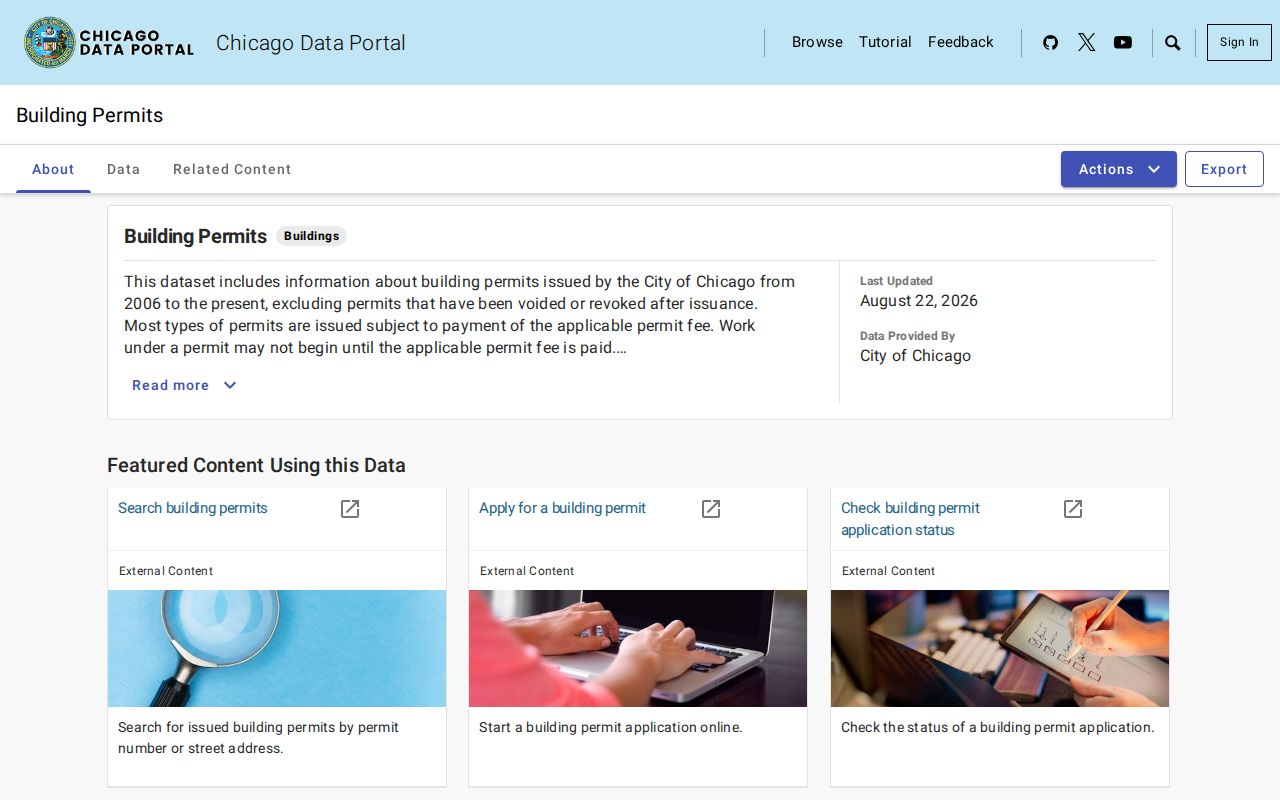Click the Buildings category tag
1280x800 pixels.
(x=311, y=236)
